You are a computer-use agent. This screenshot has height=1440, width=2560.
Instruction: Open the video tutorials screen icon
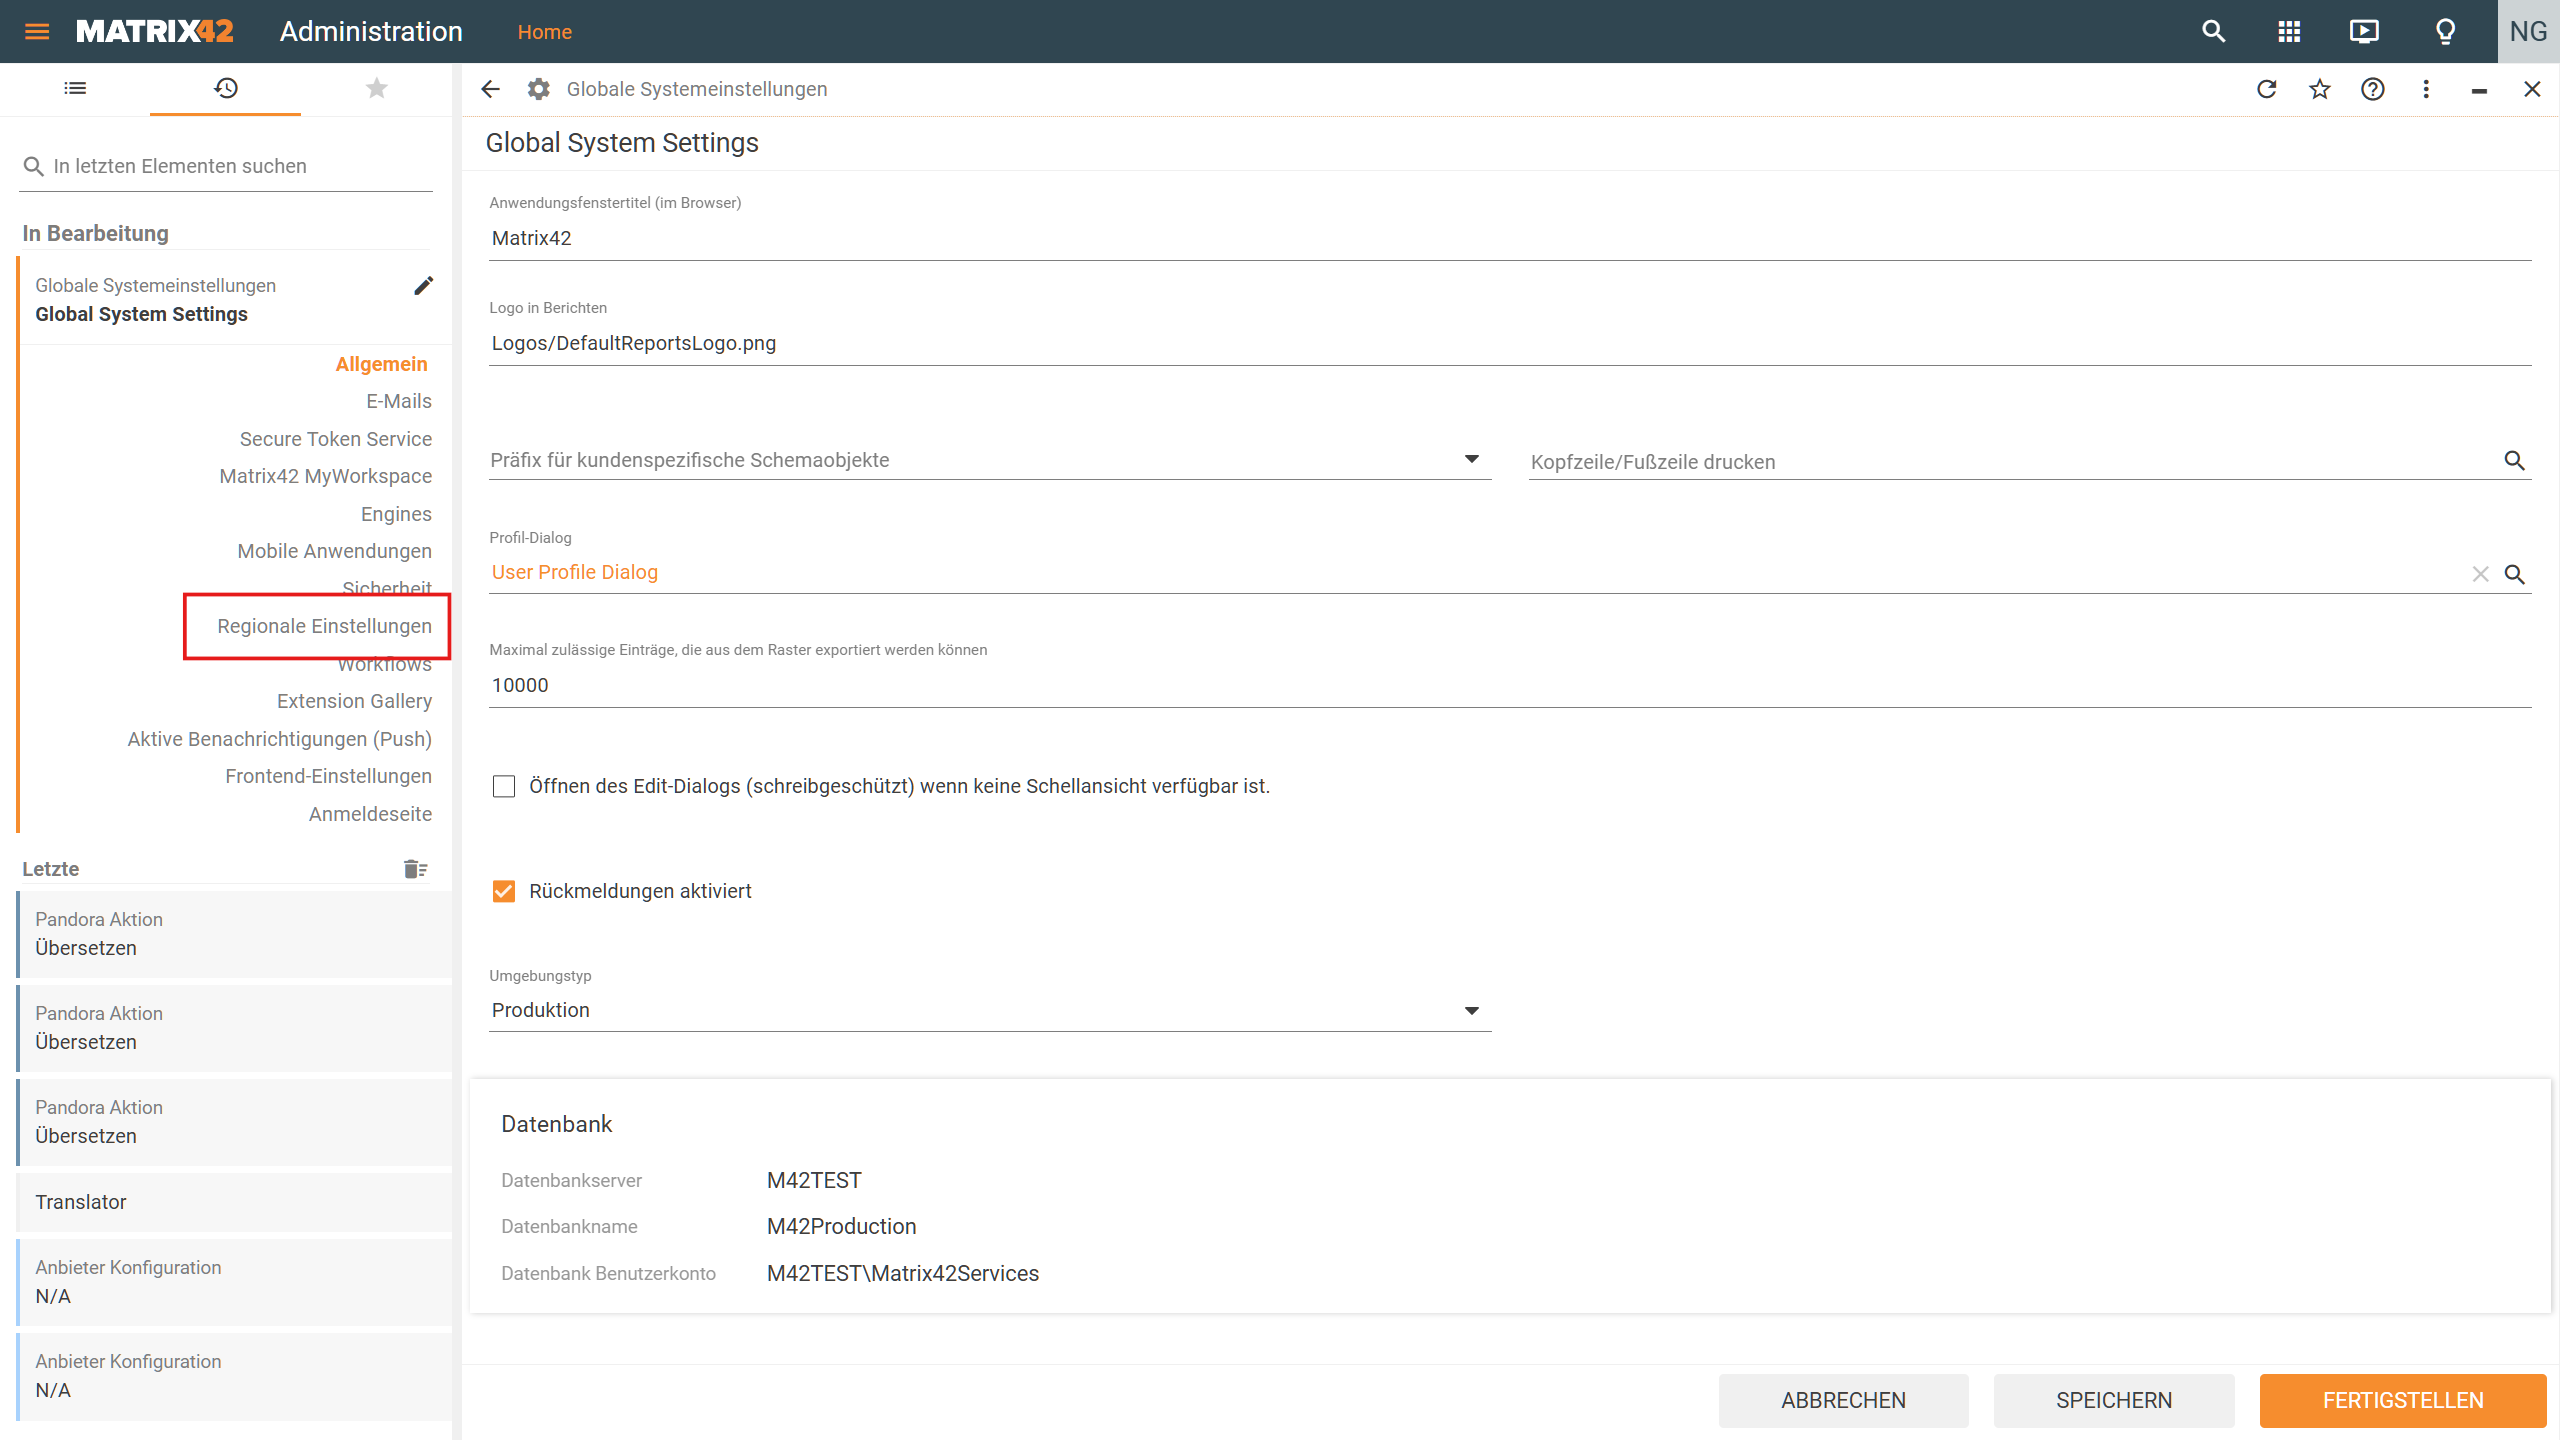coord(2364,31)
